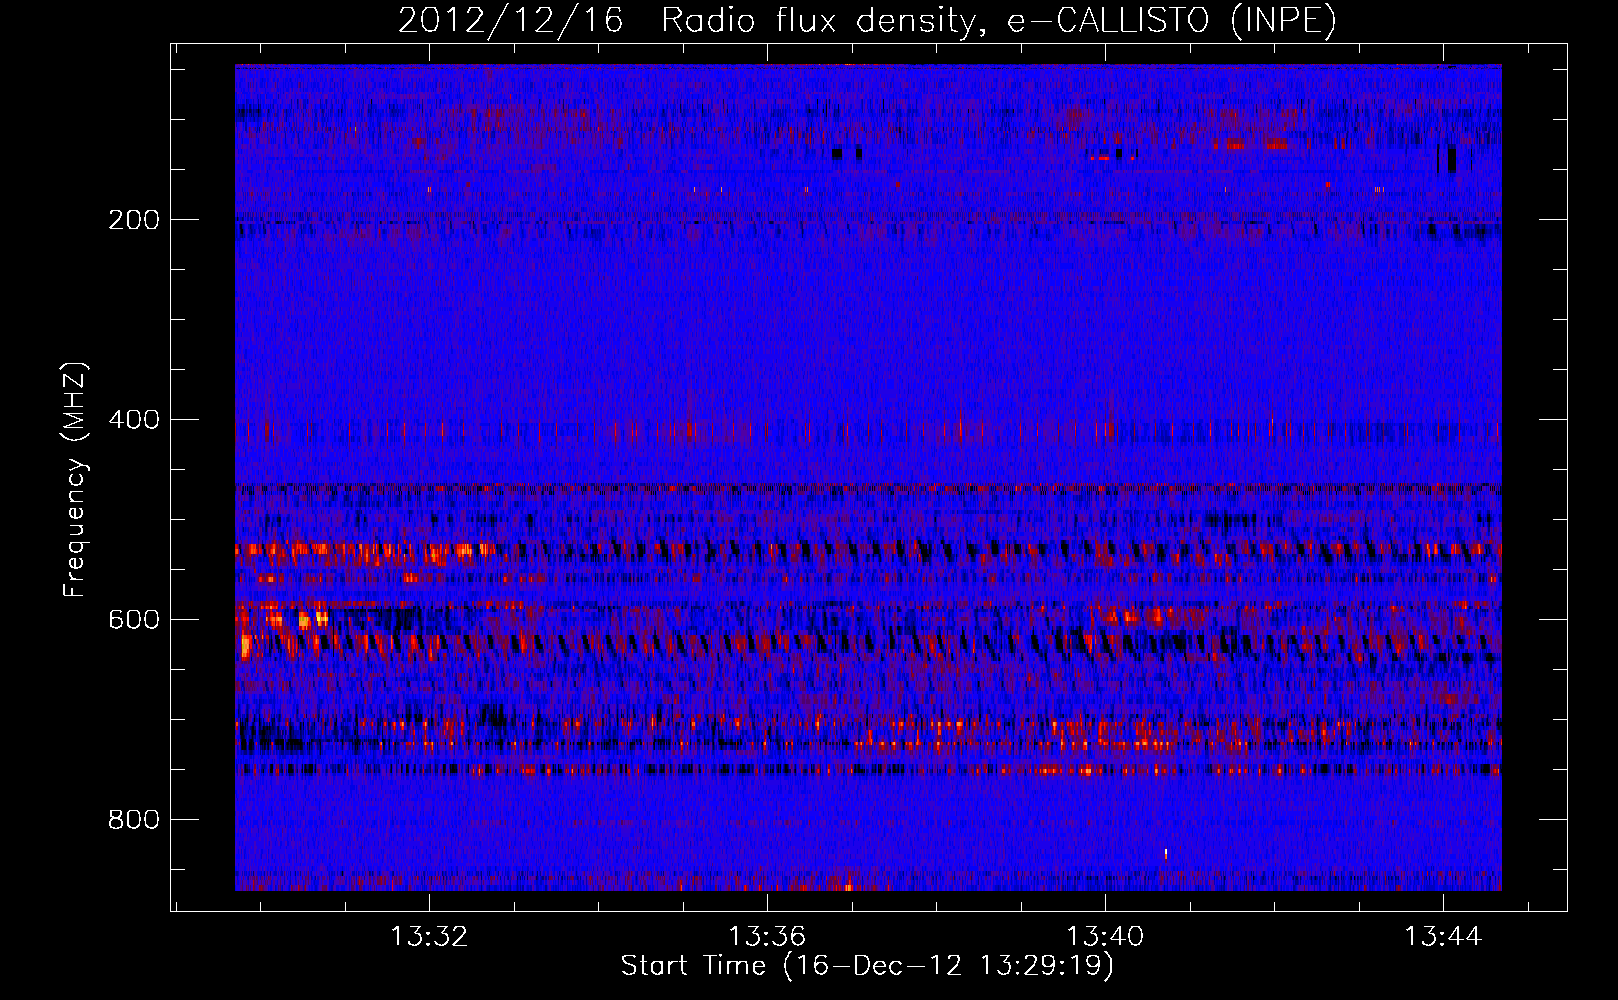This screenshot has height=1000, width=1618.
Task: Click the plot title 'Radio flux density, e-CALLISTO (INPE)'
Action: [x=999, y=21]
